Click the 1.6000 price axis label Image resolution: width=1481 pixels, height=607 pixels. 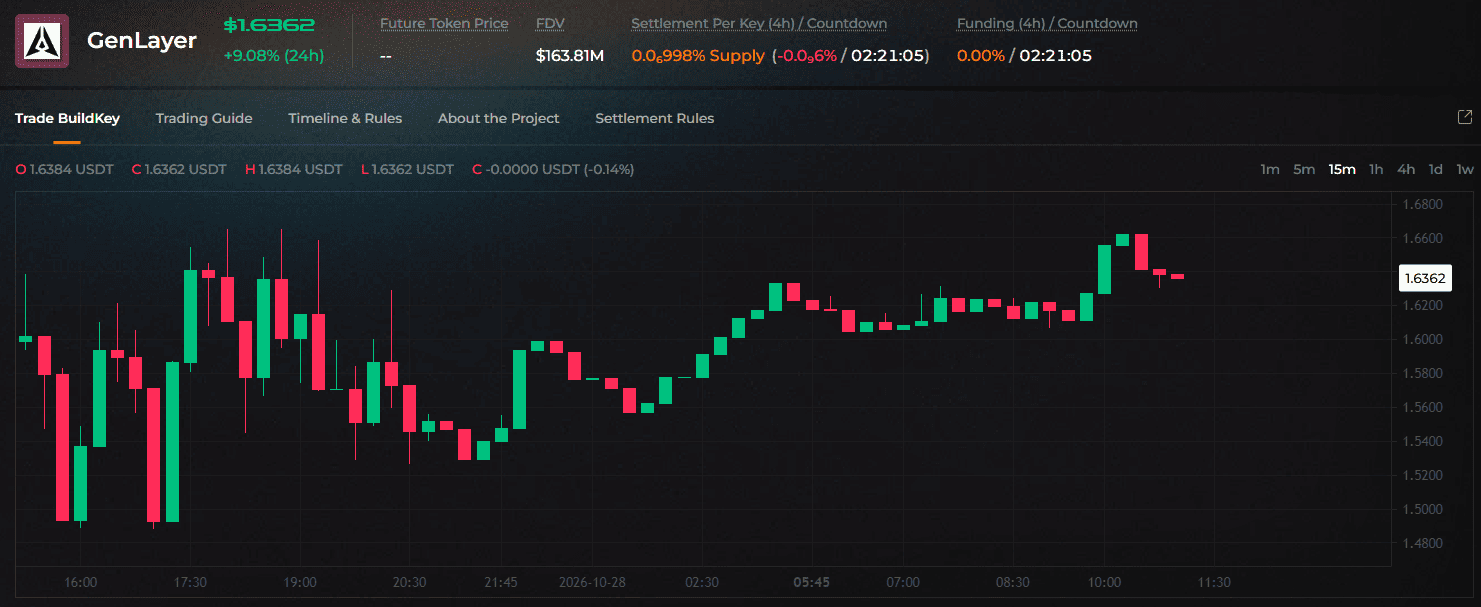pyautogui.click(x=1423, y=339)
